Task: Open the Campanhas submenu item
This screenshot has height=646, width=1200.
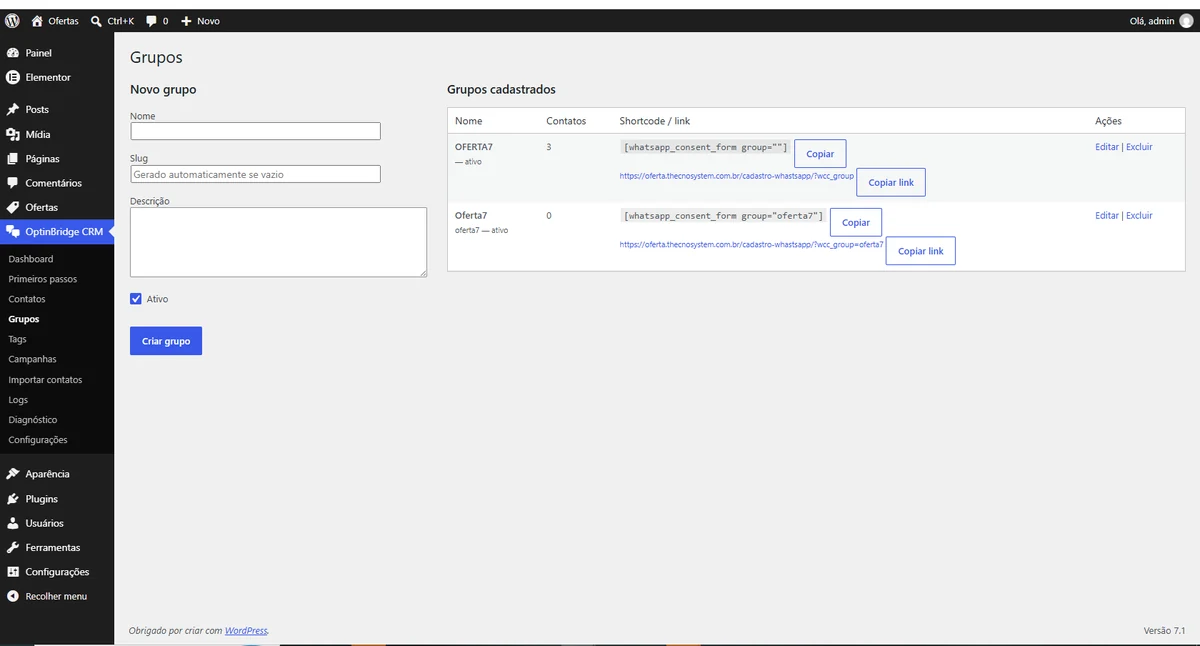Action: tap(32, 359)
